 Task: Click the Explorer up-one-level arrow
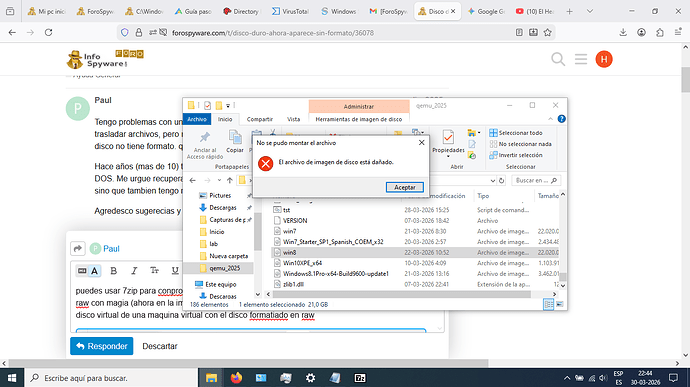pos(230,181)
